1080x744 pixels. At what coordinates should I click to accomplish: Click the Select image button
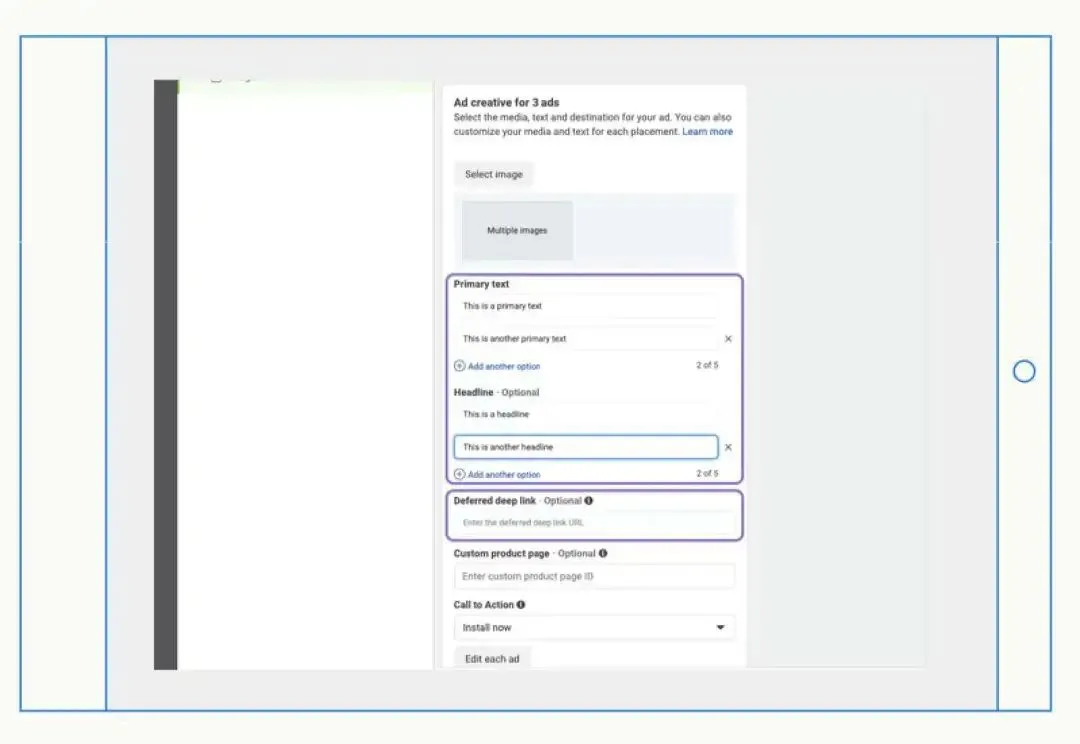point(494,174)
